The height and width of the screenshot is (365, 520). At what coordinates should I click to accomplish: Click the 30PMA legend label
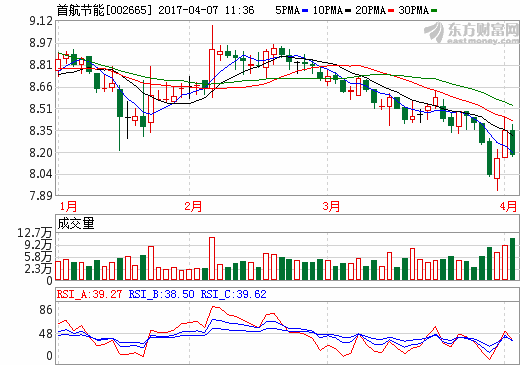coord(413,11)
